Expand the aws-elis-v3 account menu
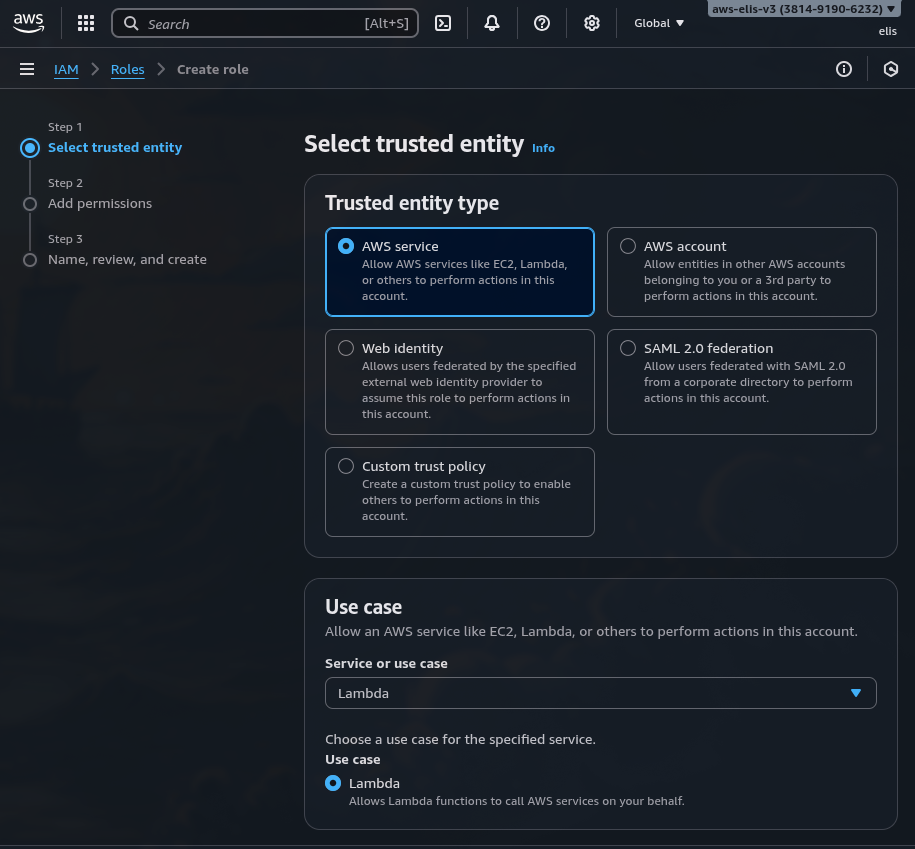This screenshot has height=849, width=915. click(x=804, y=9)
